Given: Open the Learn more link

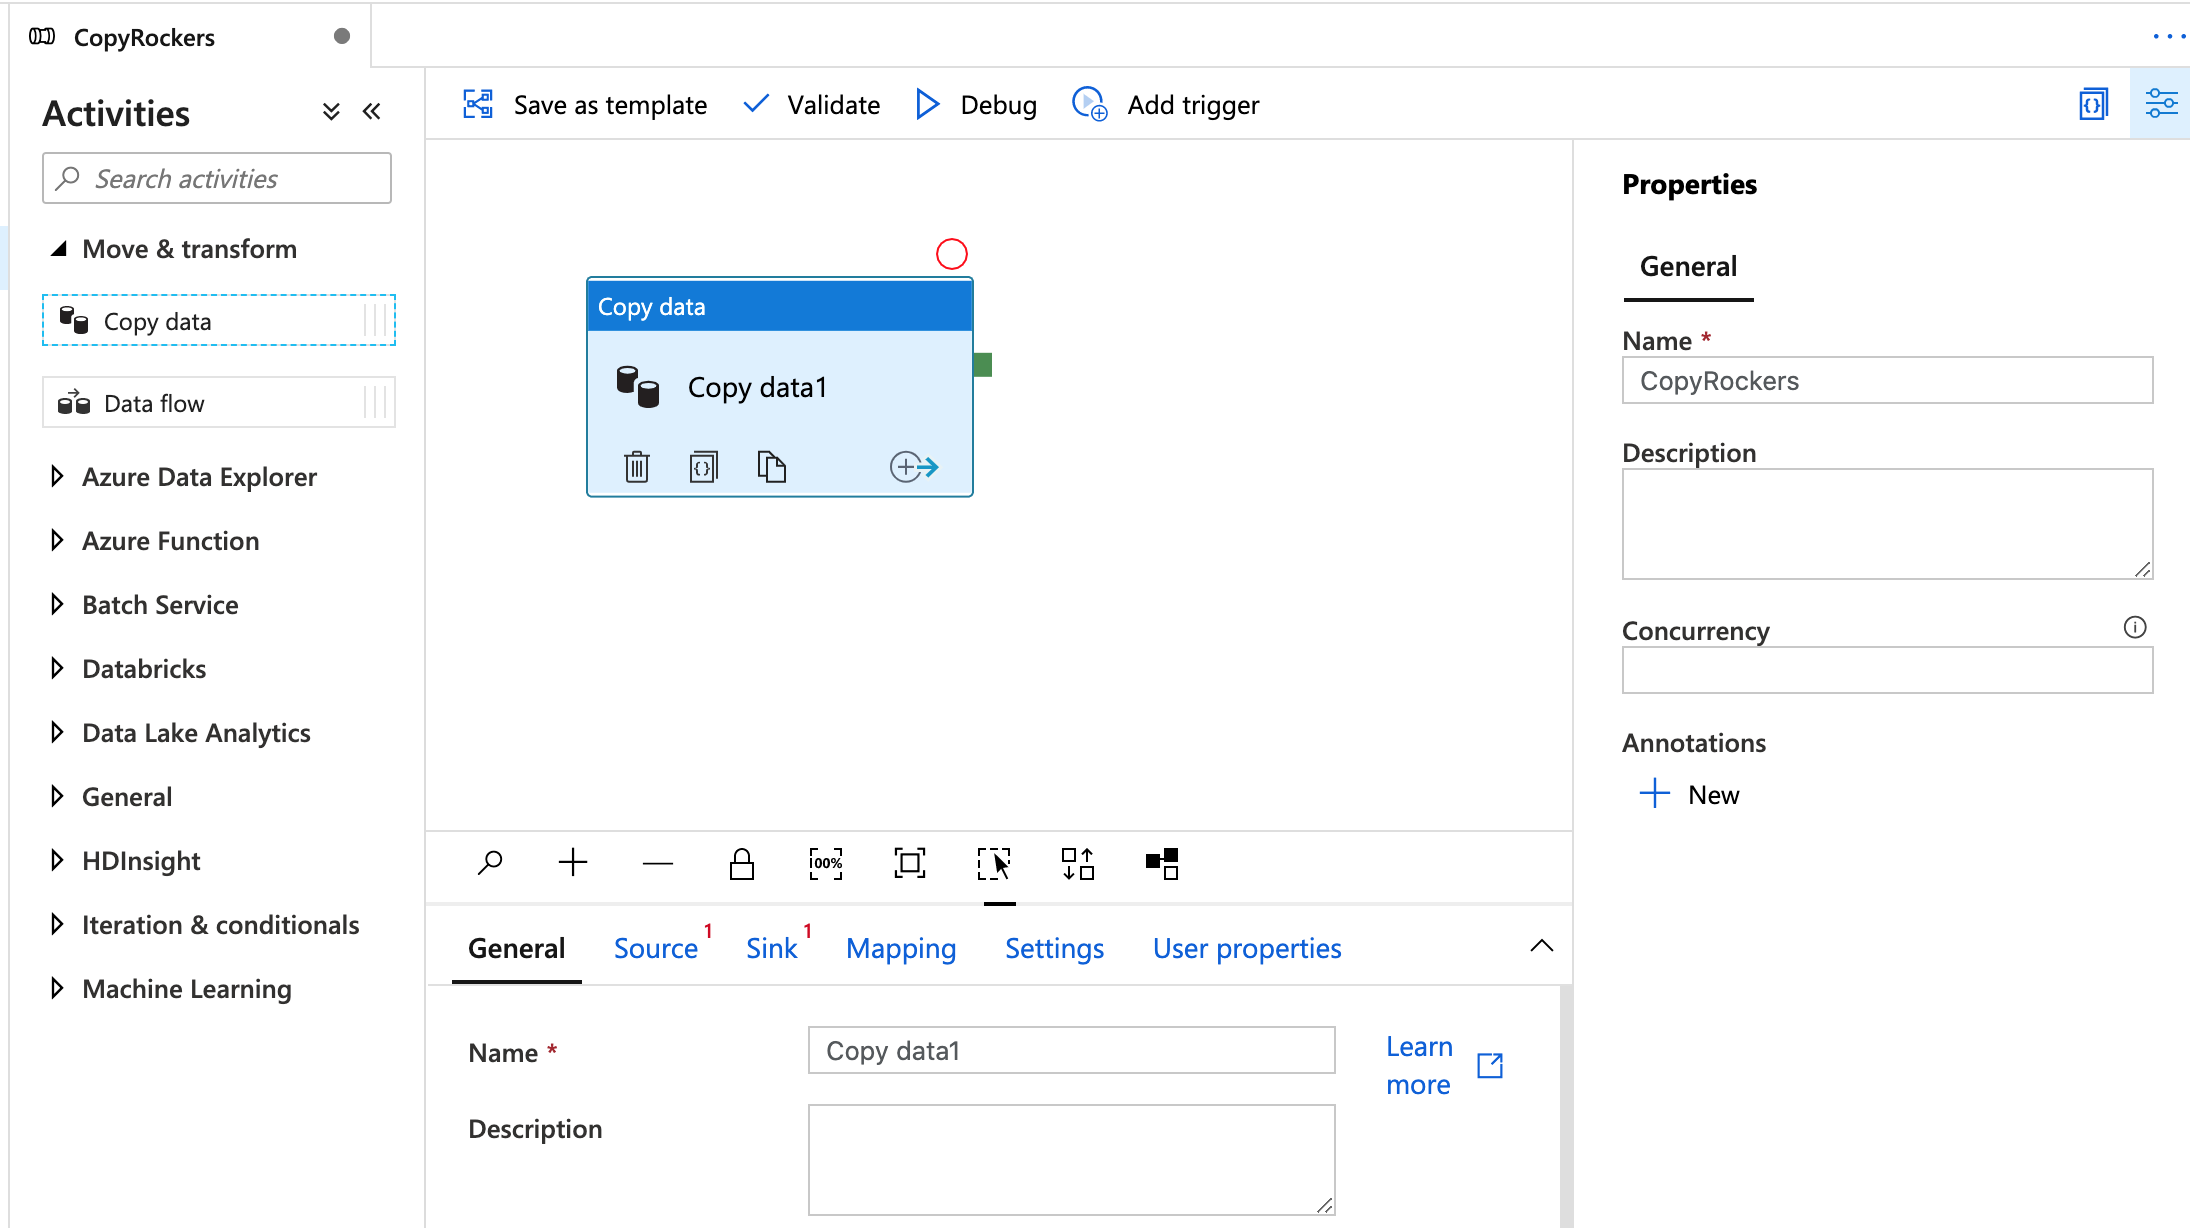Looking at the screenshot, I should tap(1443, 1065).
